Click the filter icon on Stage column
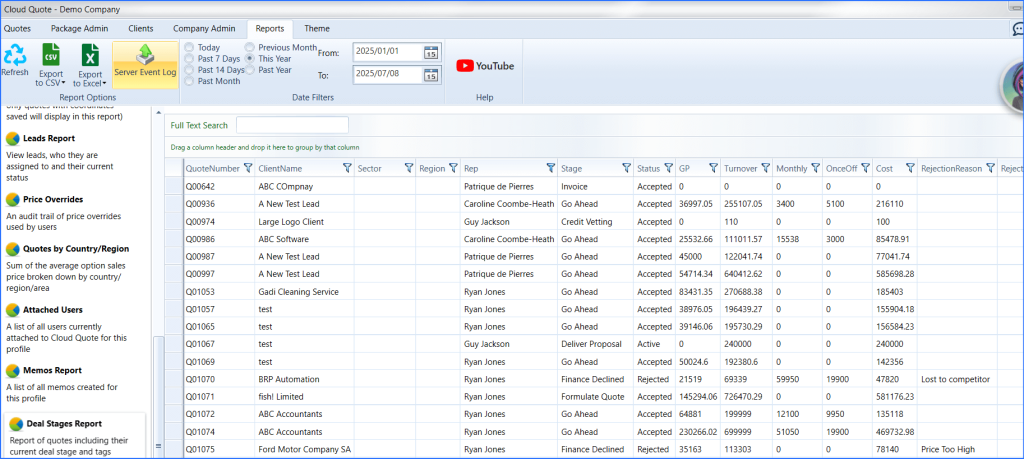The image size is (1024, 459). 625,169
